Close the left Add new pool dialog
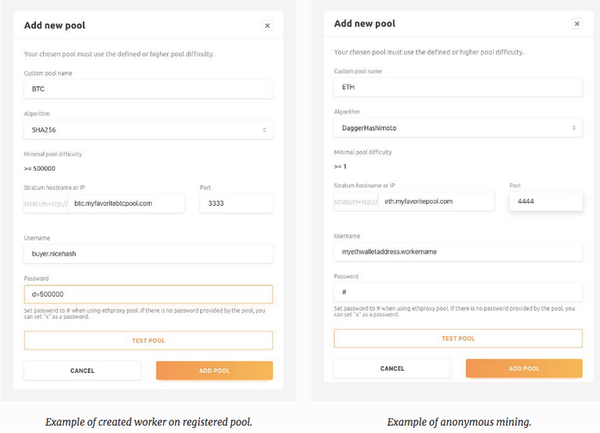 click(x=267, y=26)
